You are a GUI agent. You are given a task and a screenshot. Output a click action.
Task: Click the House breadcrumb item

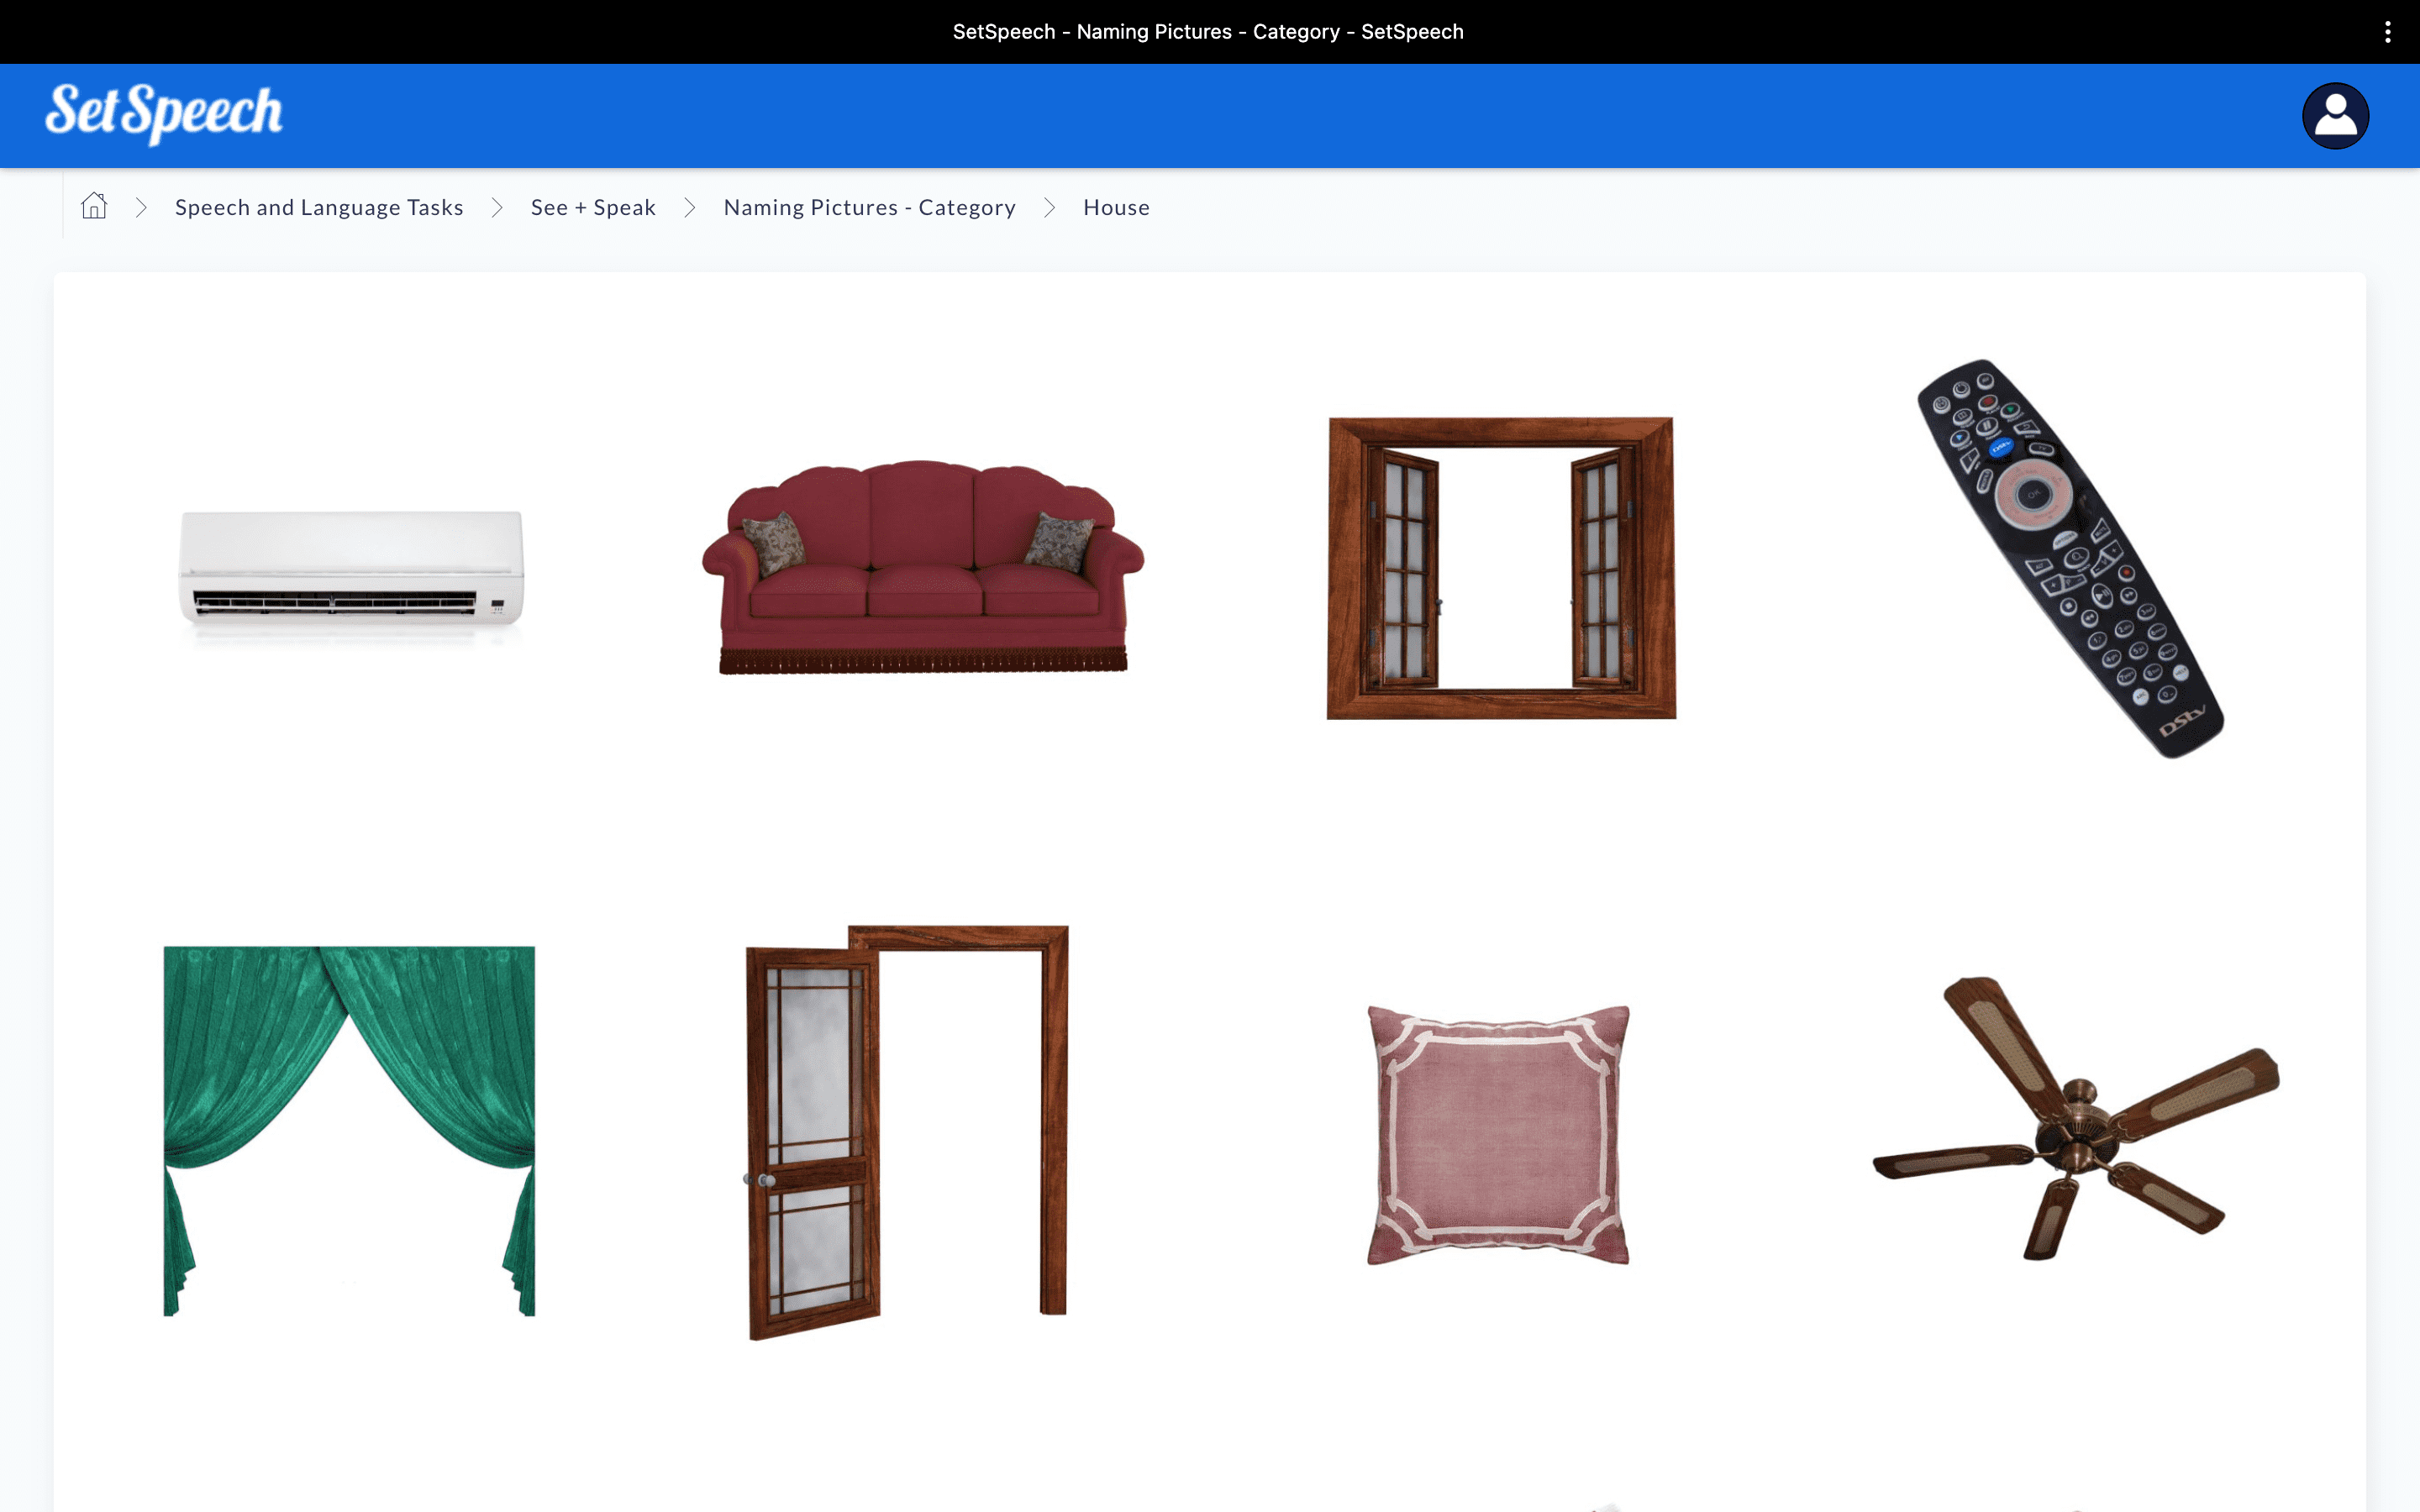1116,207
